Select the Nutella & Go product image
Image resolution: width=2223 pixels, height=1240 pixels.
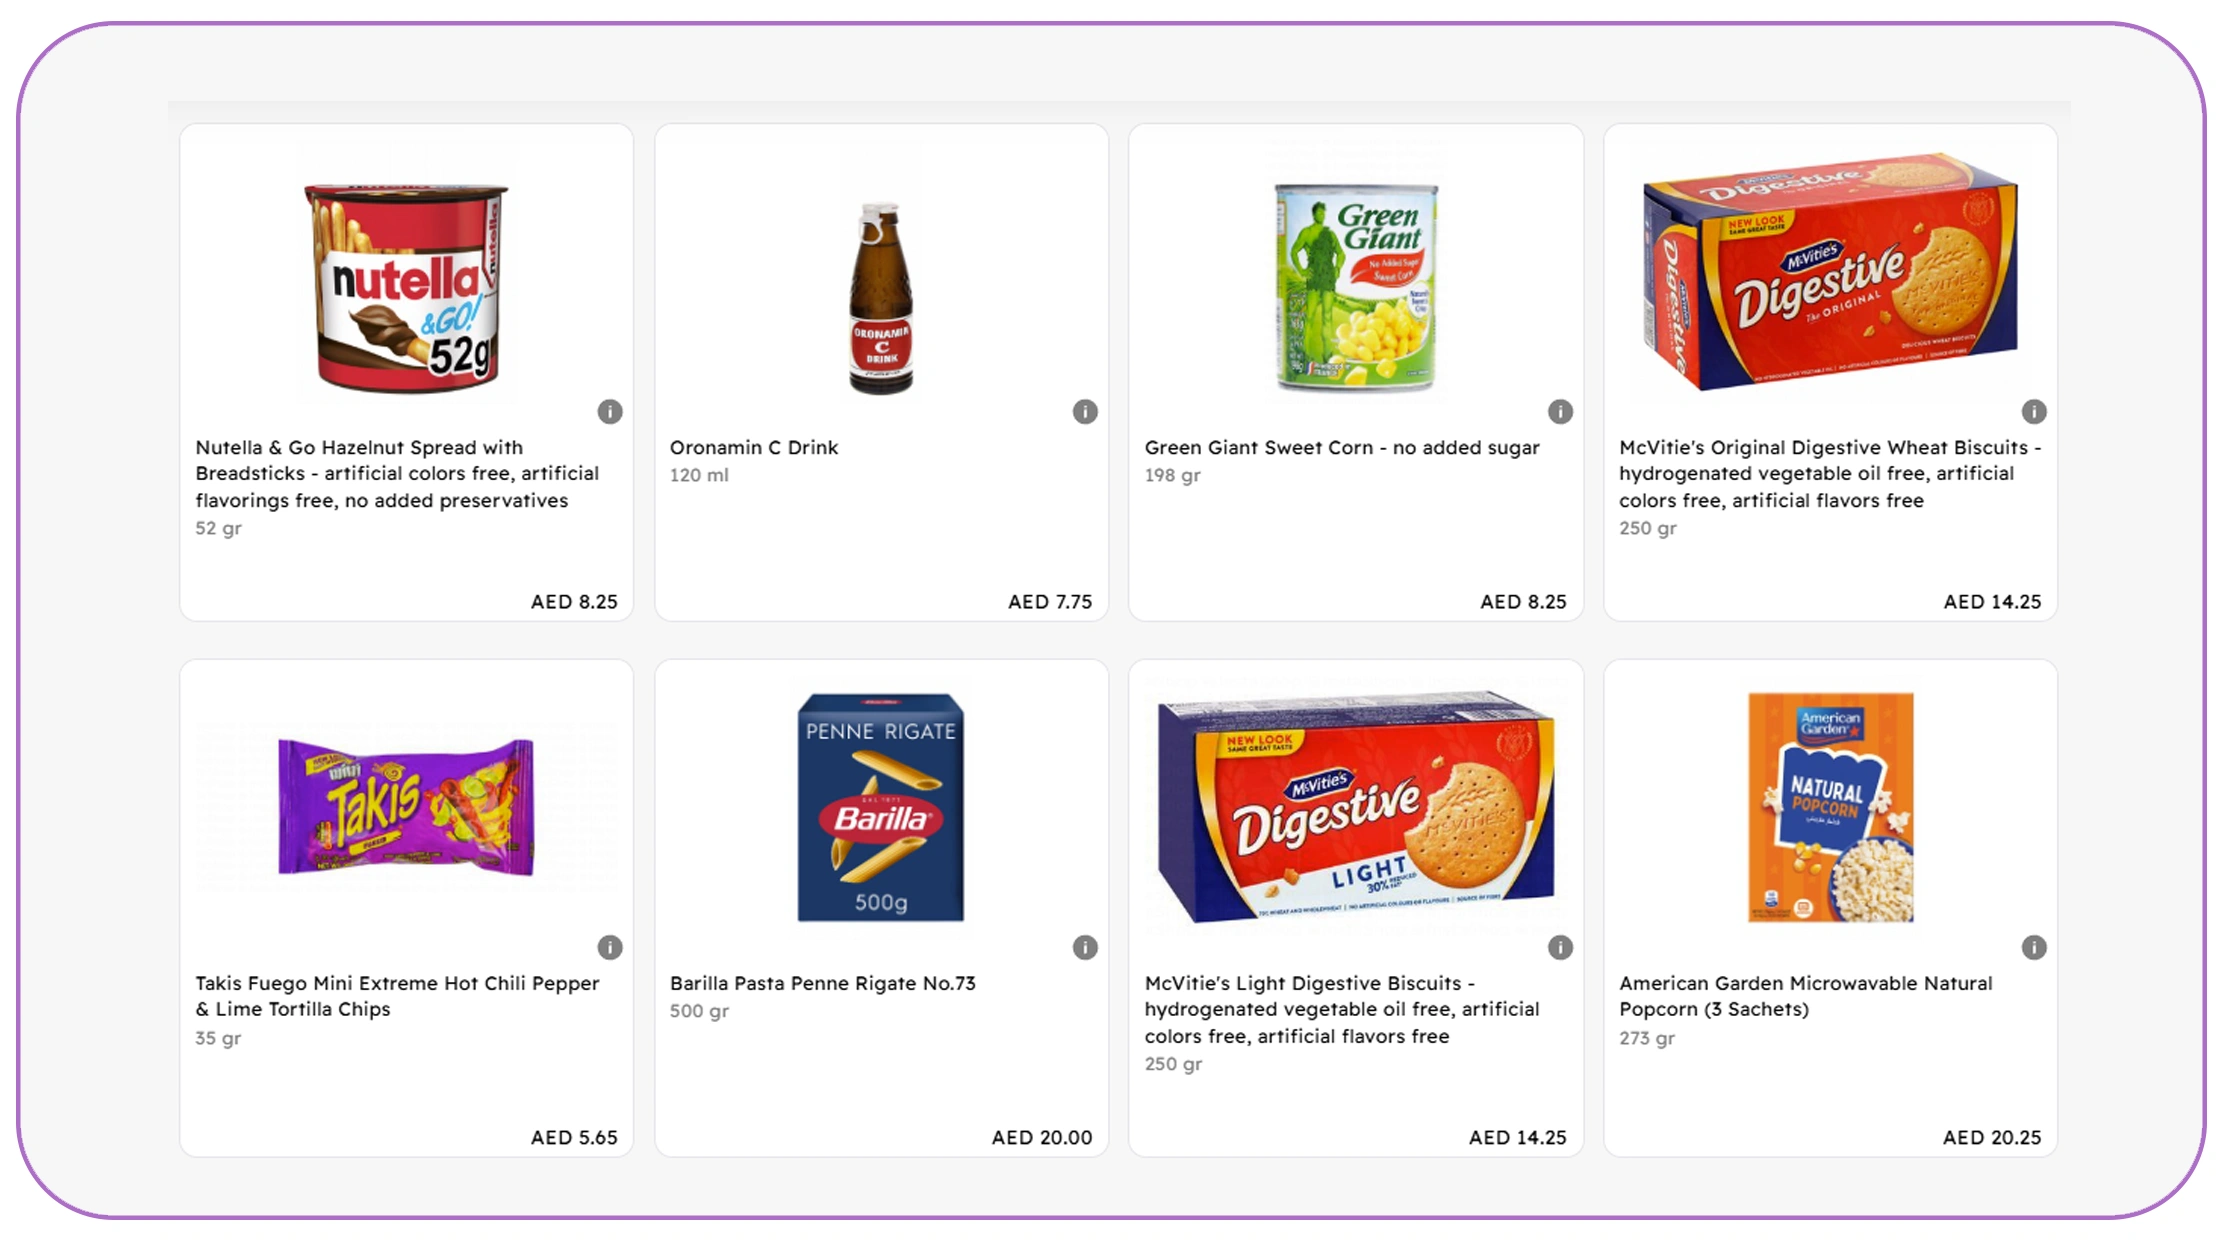(406, 287)
